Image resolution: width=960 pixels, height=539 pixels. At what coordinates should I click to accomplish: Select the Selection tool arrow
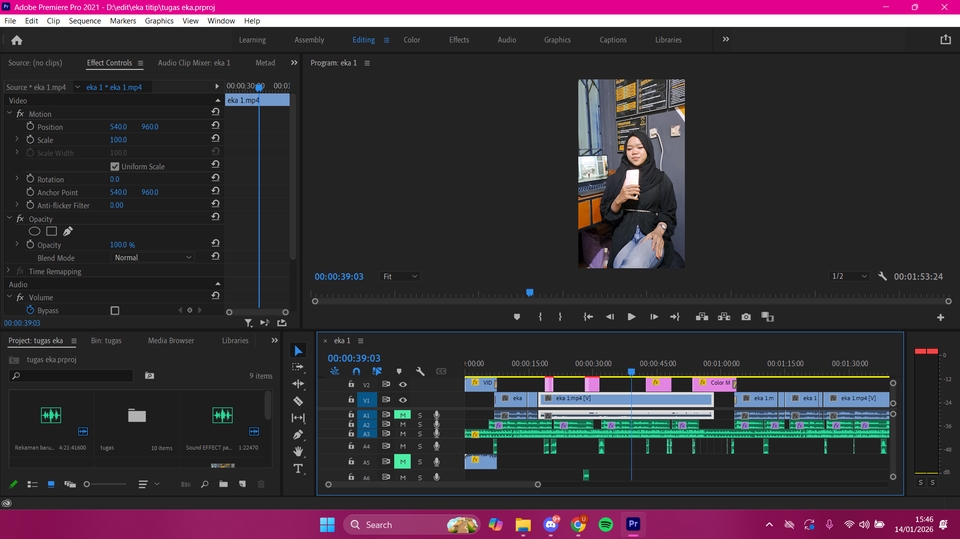click(x=298, y=351)
